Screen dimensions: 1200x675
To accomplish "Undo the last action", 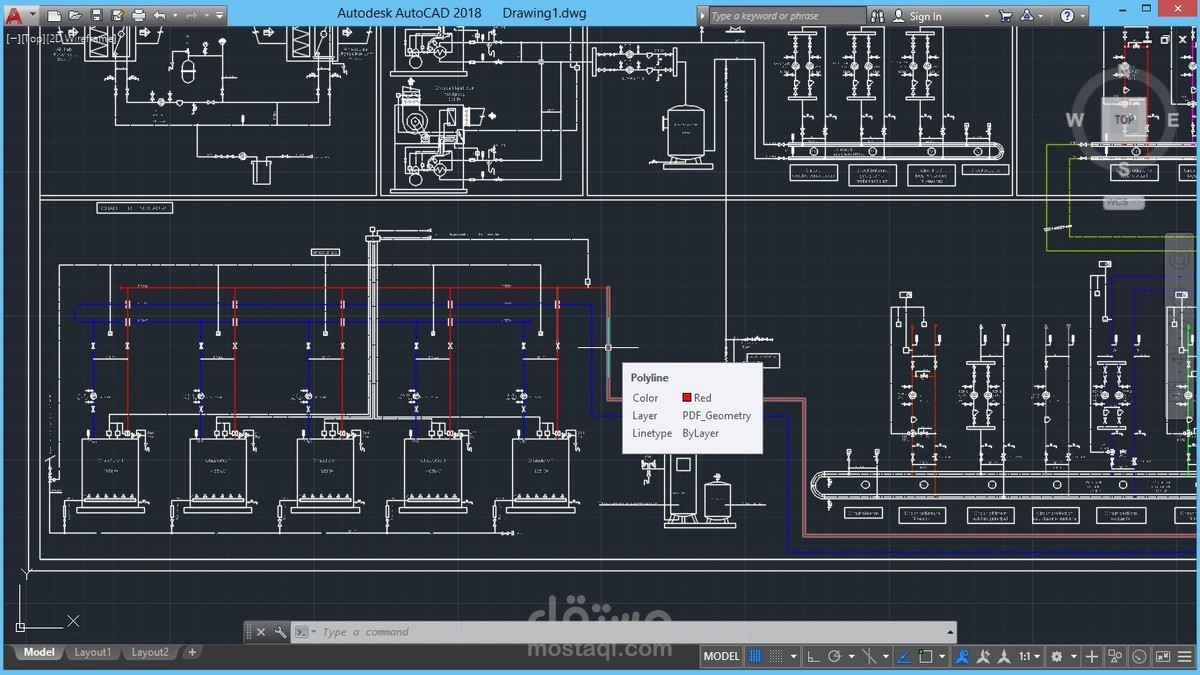I will tap(160, 15).
